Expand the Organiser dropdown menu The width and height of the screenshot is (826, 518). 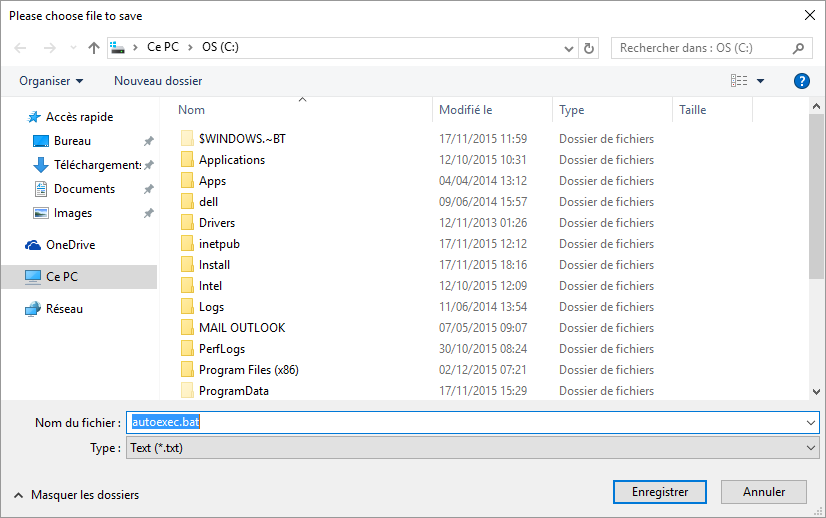(x=51, y=81)
